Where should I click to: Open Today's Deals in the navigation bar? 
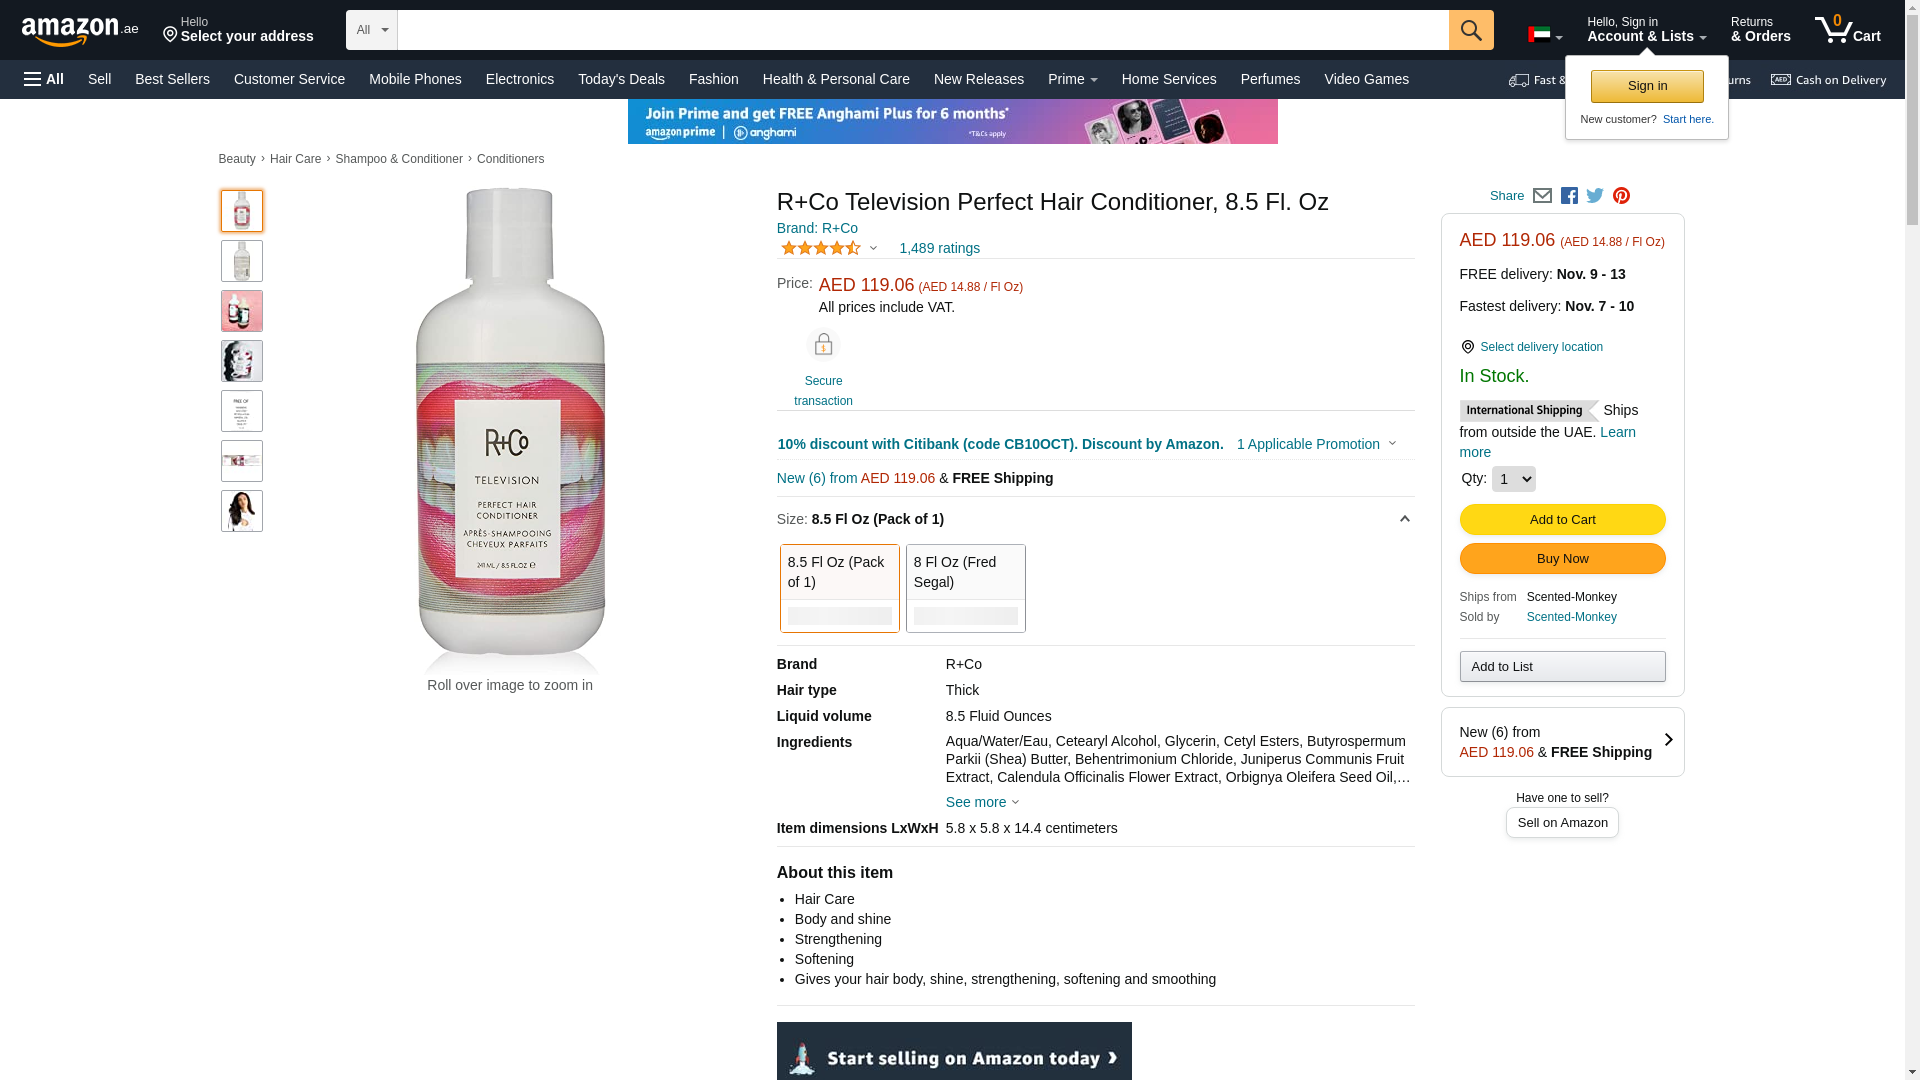pyautogui.click(x=621, y=79)
